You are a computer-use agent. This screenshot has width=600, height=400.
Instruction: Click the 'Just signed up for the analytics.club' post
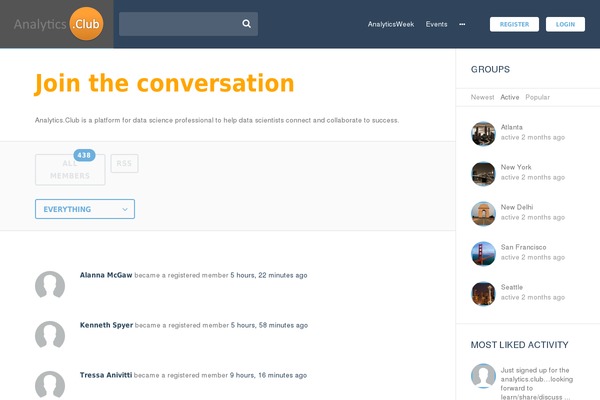pyautogui.click(x=537, y=384)
